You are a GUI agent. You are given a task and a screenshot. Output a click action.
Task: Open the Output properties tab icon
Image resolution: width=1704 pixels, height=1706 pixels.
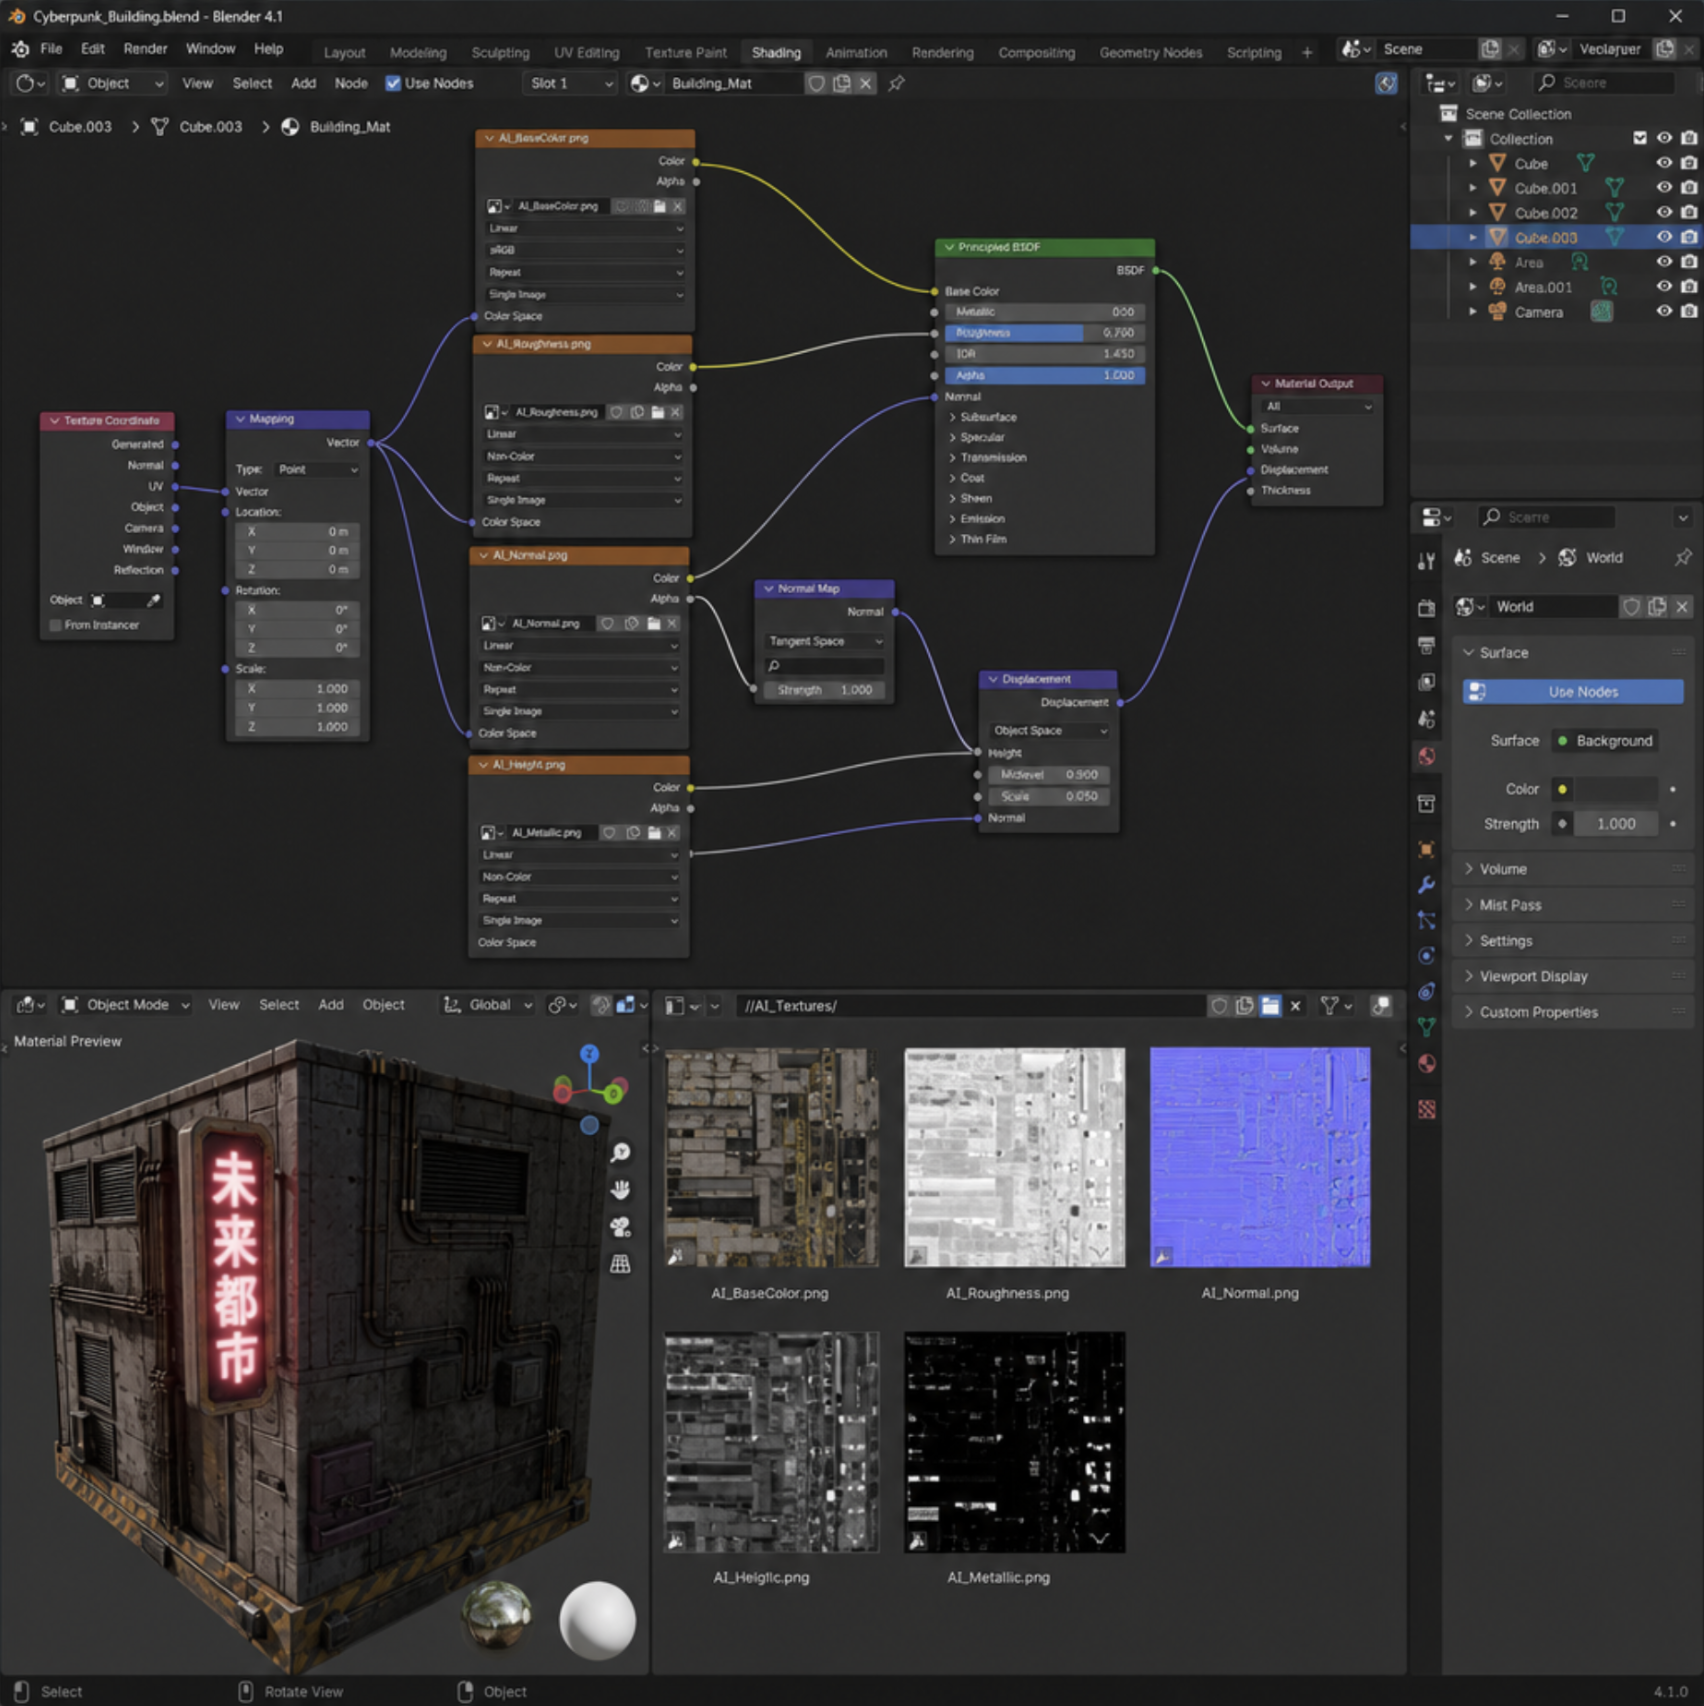(1427, 645)
